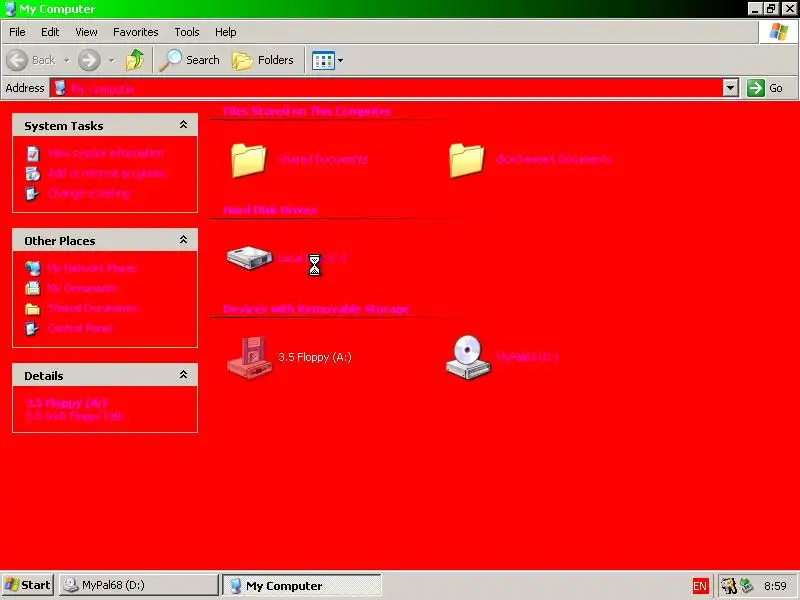The height and width of the screenshot is (600, 800).
Task: Click the EN language indicator
Action: click(x=700, y=586)
